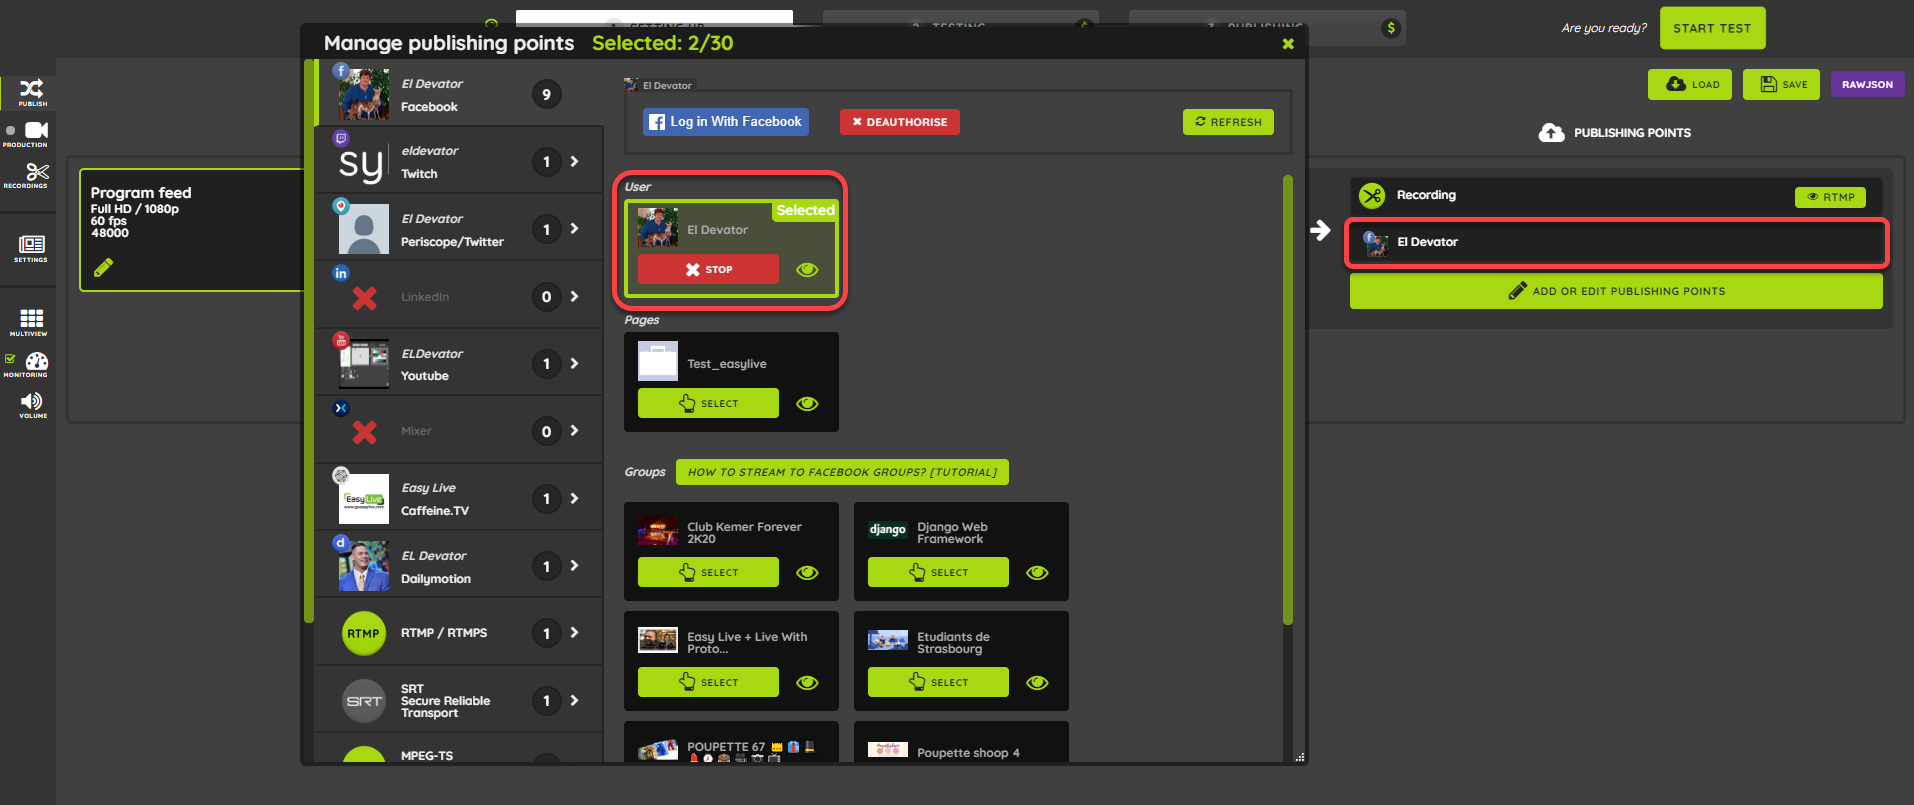1914x805 pixels.
Task: Click the Log in With Facebook button
Action: pos(726,122)
